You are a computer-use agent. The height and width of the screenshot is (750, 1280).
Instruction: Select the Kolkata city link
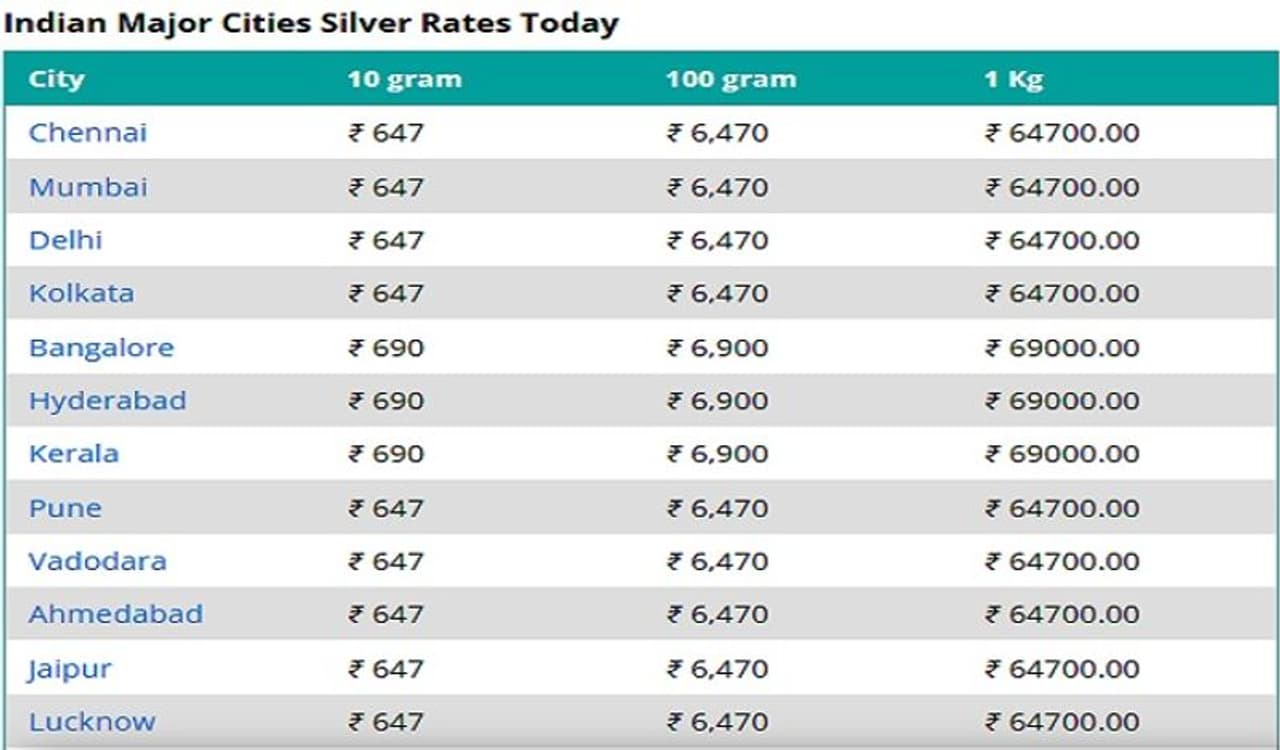[81, 293]
